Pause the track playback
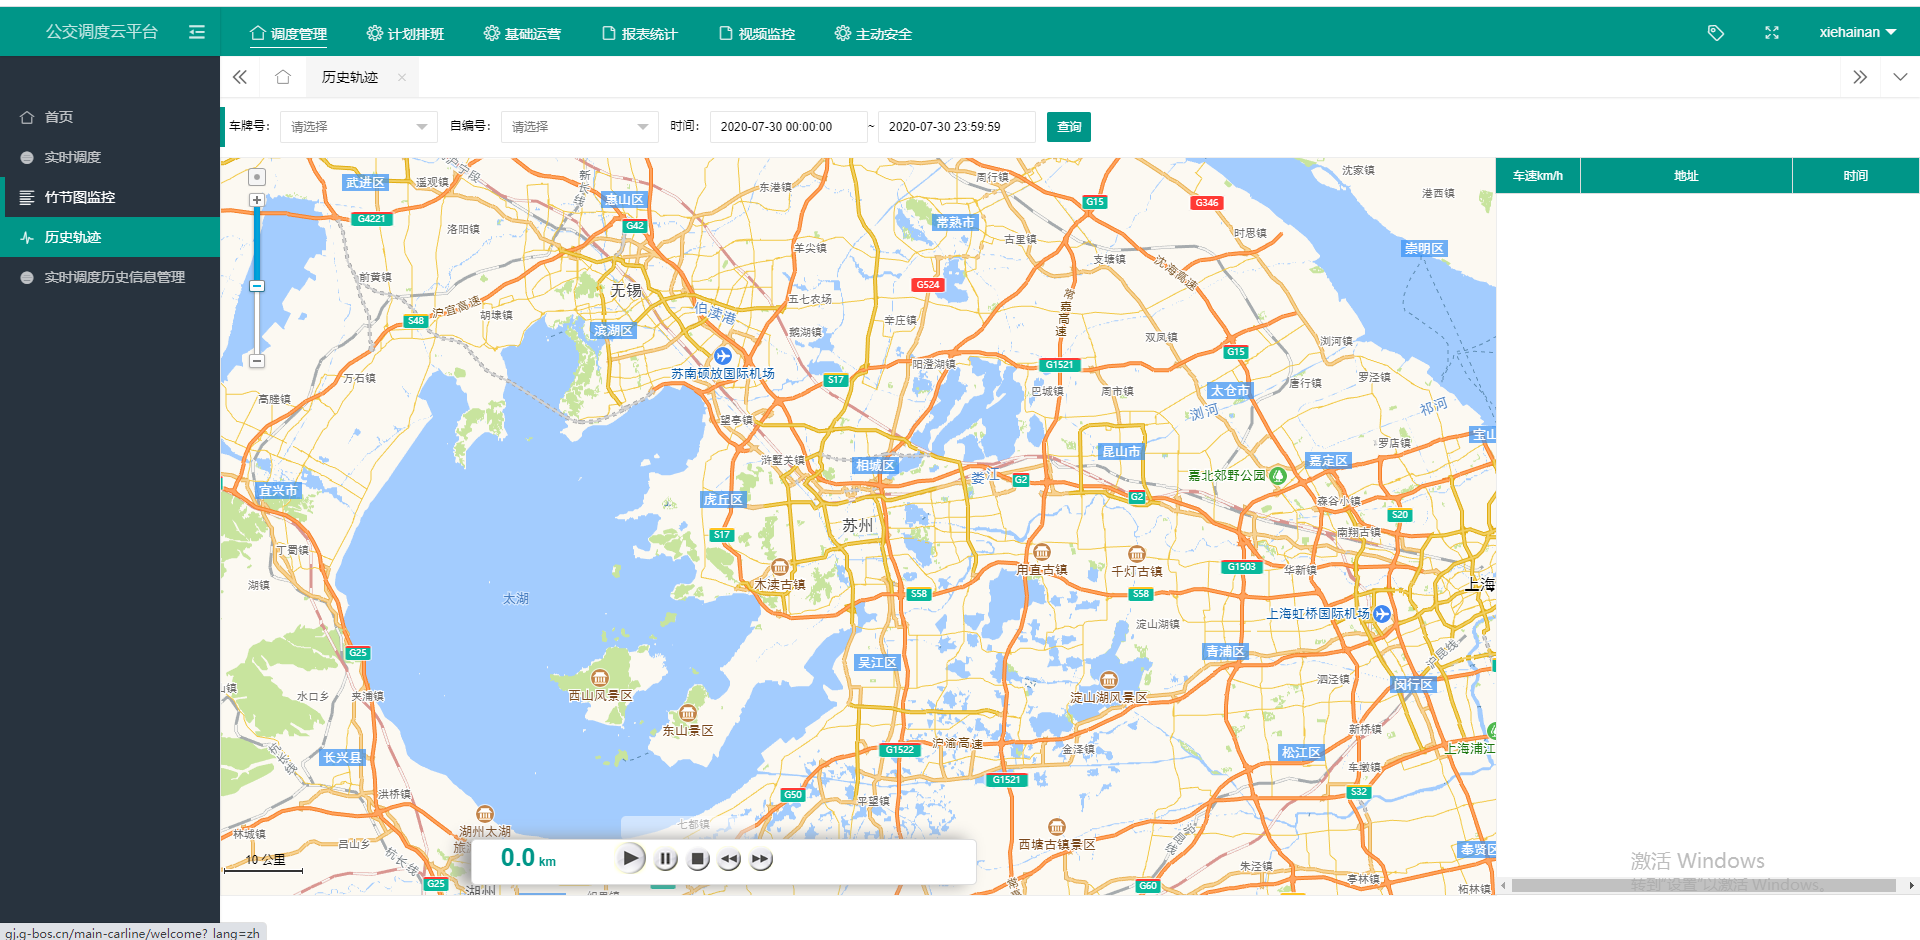The image size is (1920, 940). click(x=666, y=859)
